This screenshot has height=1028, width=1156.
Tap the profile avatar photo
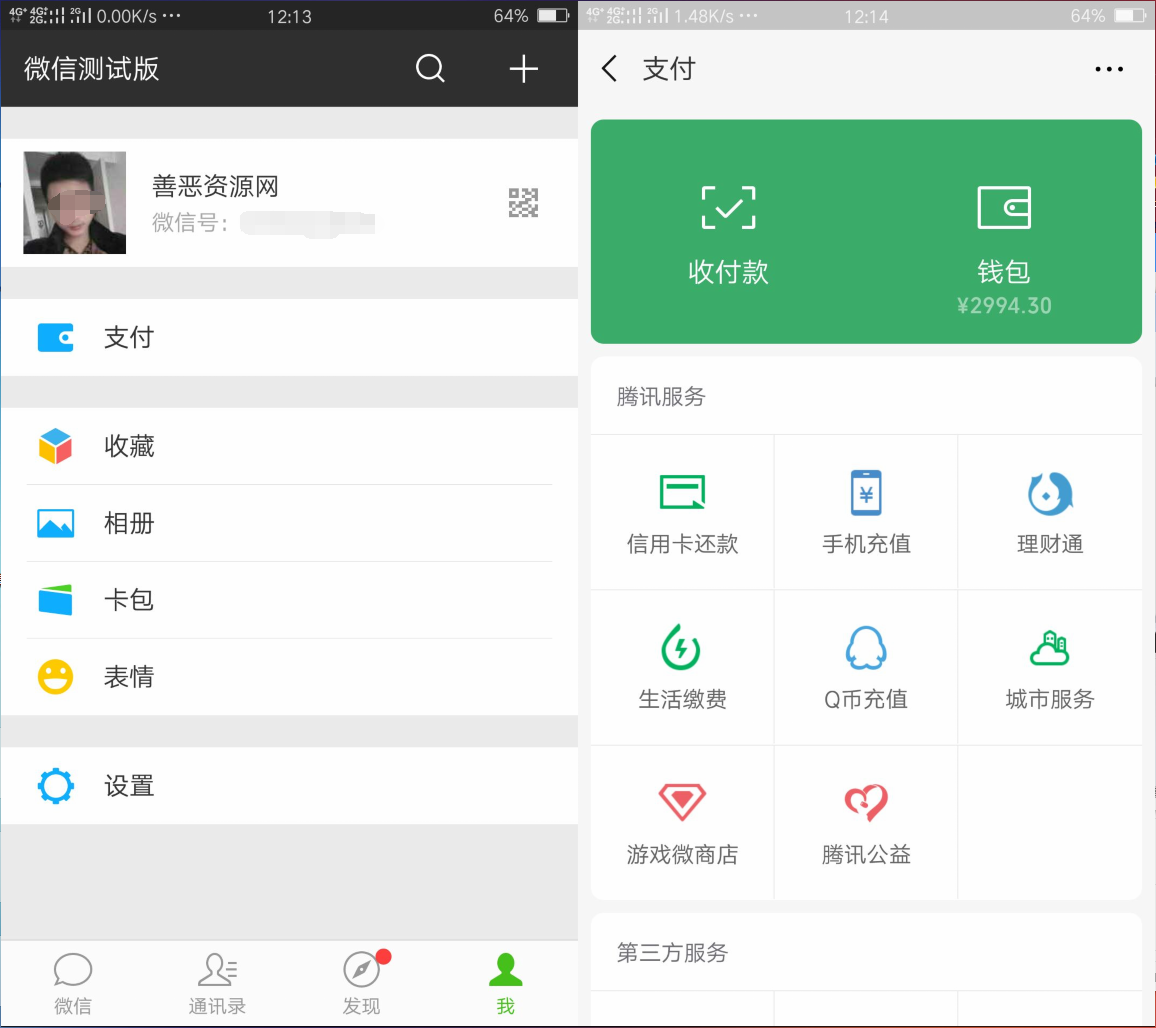click(75, 203)
